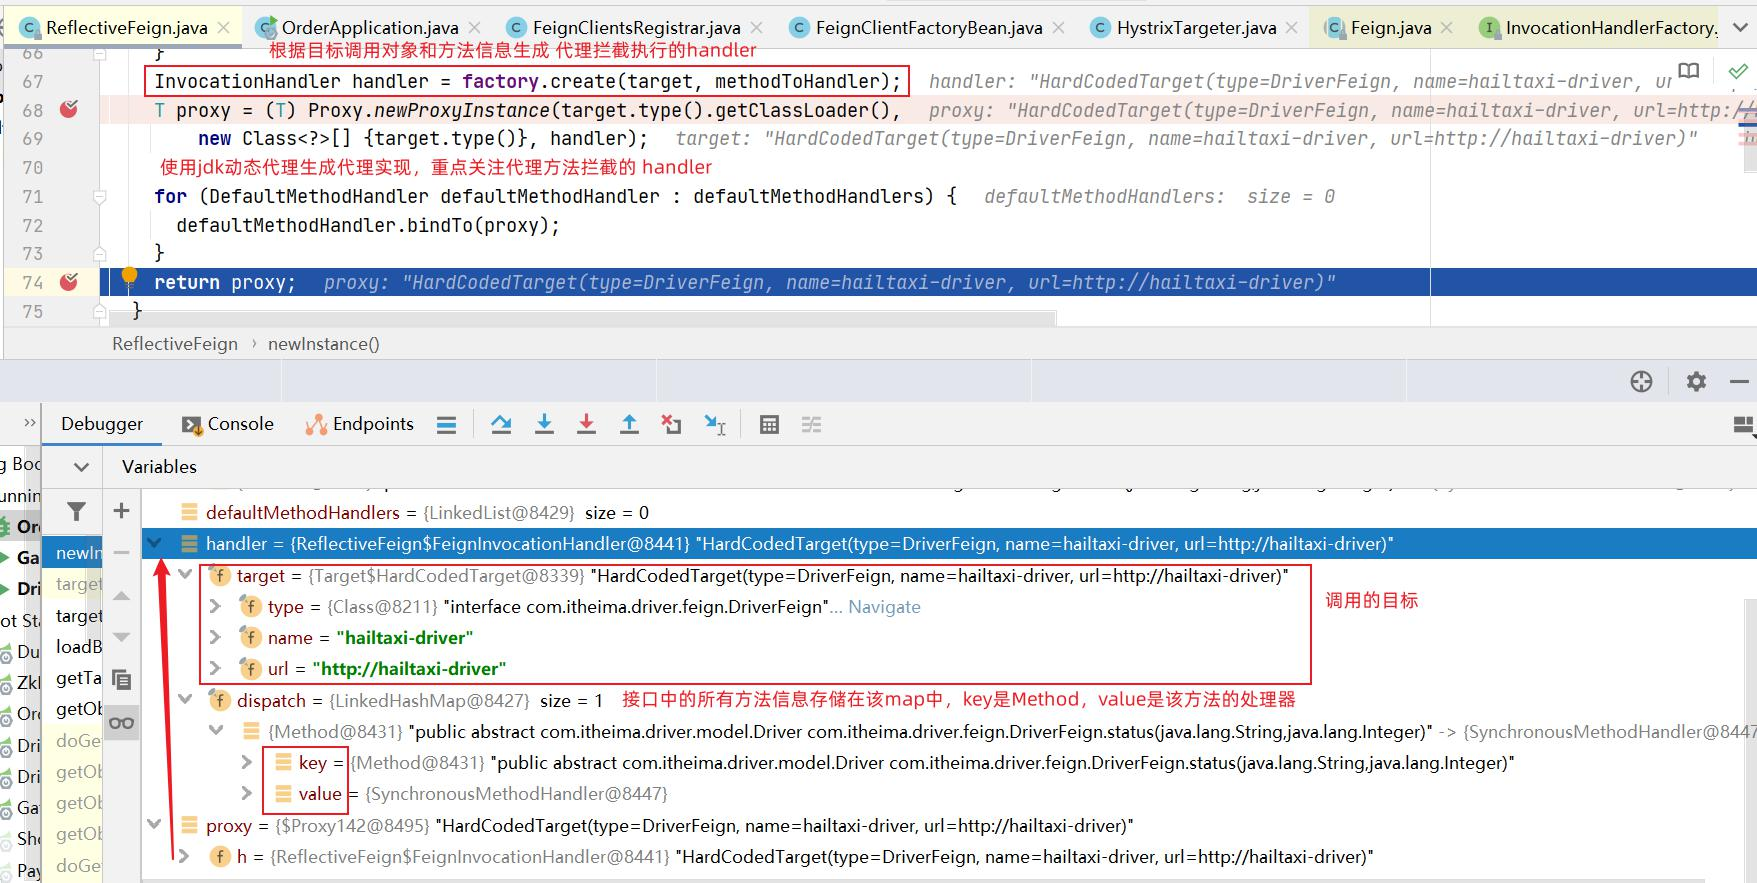
Task: Open FeignClientFactoryBean.java tab
Action: click(x=928, y=28)
